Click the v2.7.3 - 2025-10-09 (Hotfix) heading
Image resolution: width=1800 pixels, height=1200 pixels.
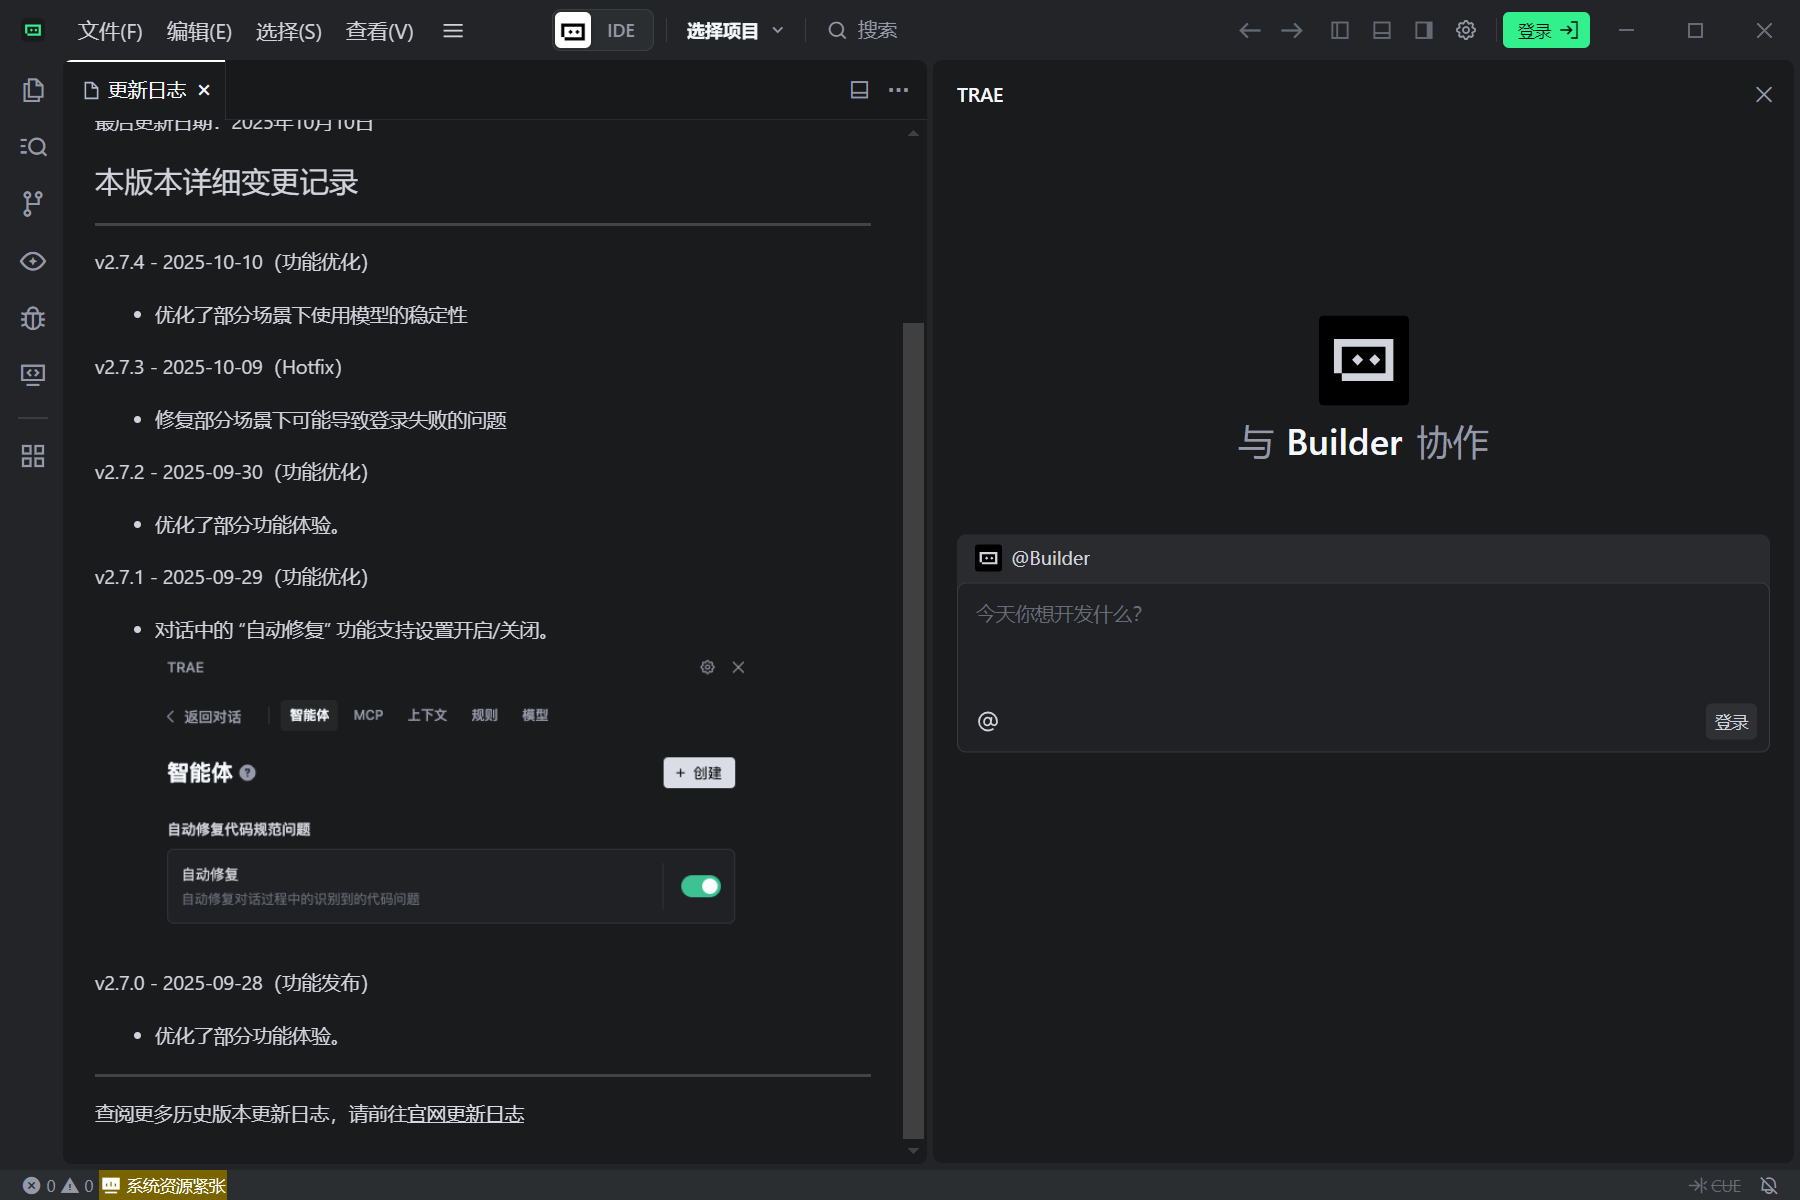(218, 367)
